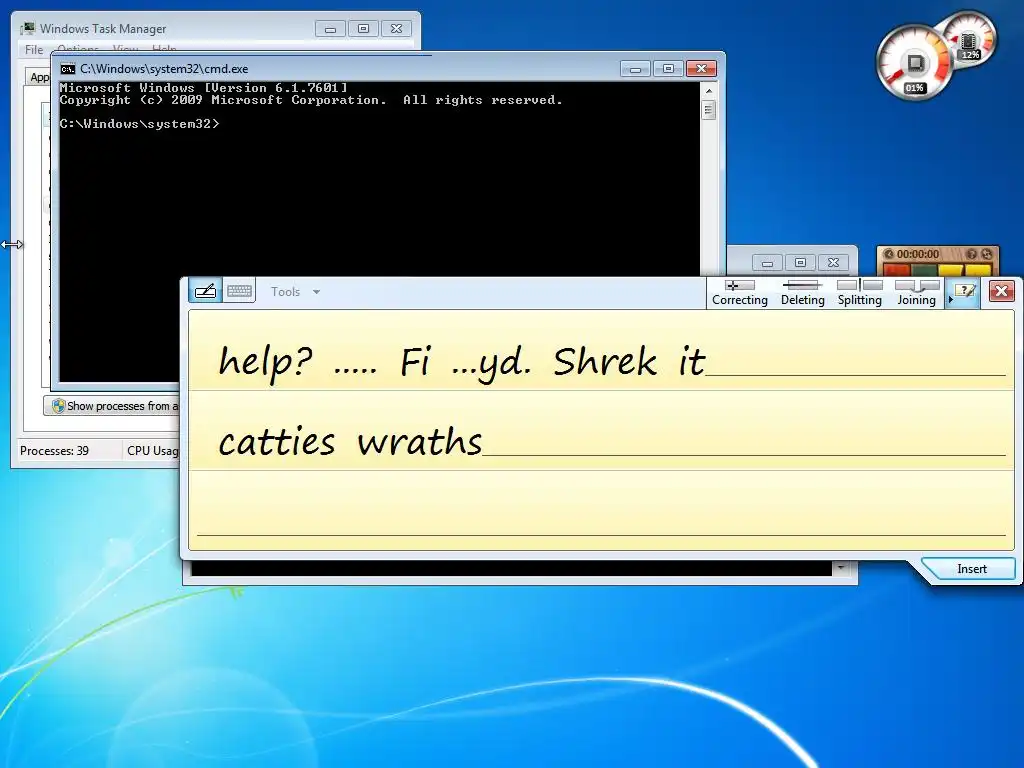Close the window behind the Input Panel
Viewport: 1024px width, 768px height.
pyautogui.click(x=833, y=263)
